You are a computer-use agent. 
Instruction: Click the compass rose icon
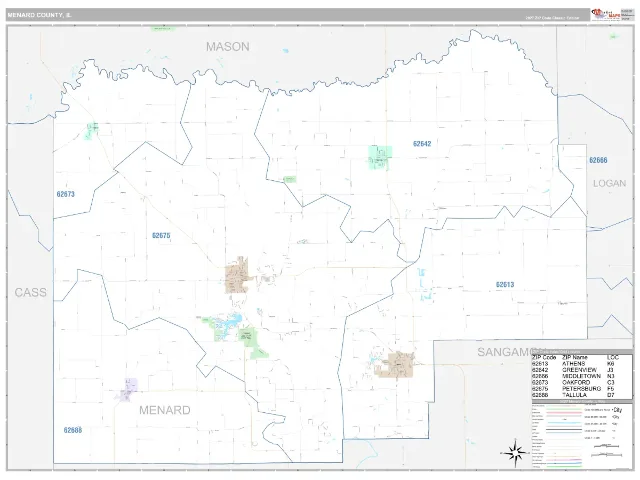tap(515, 452)
